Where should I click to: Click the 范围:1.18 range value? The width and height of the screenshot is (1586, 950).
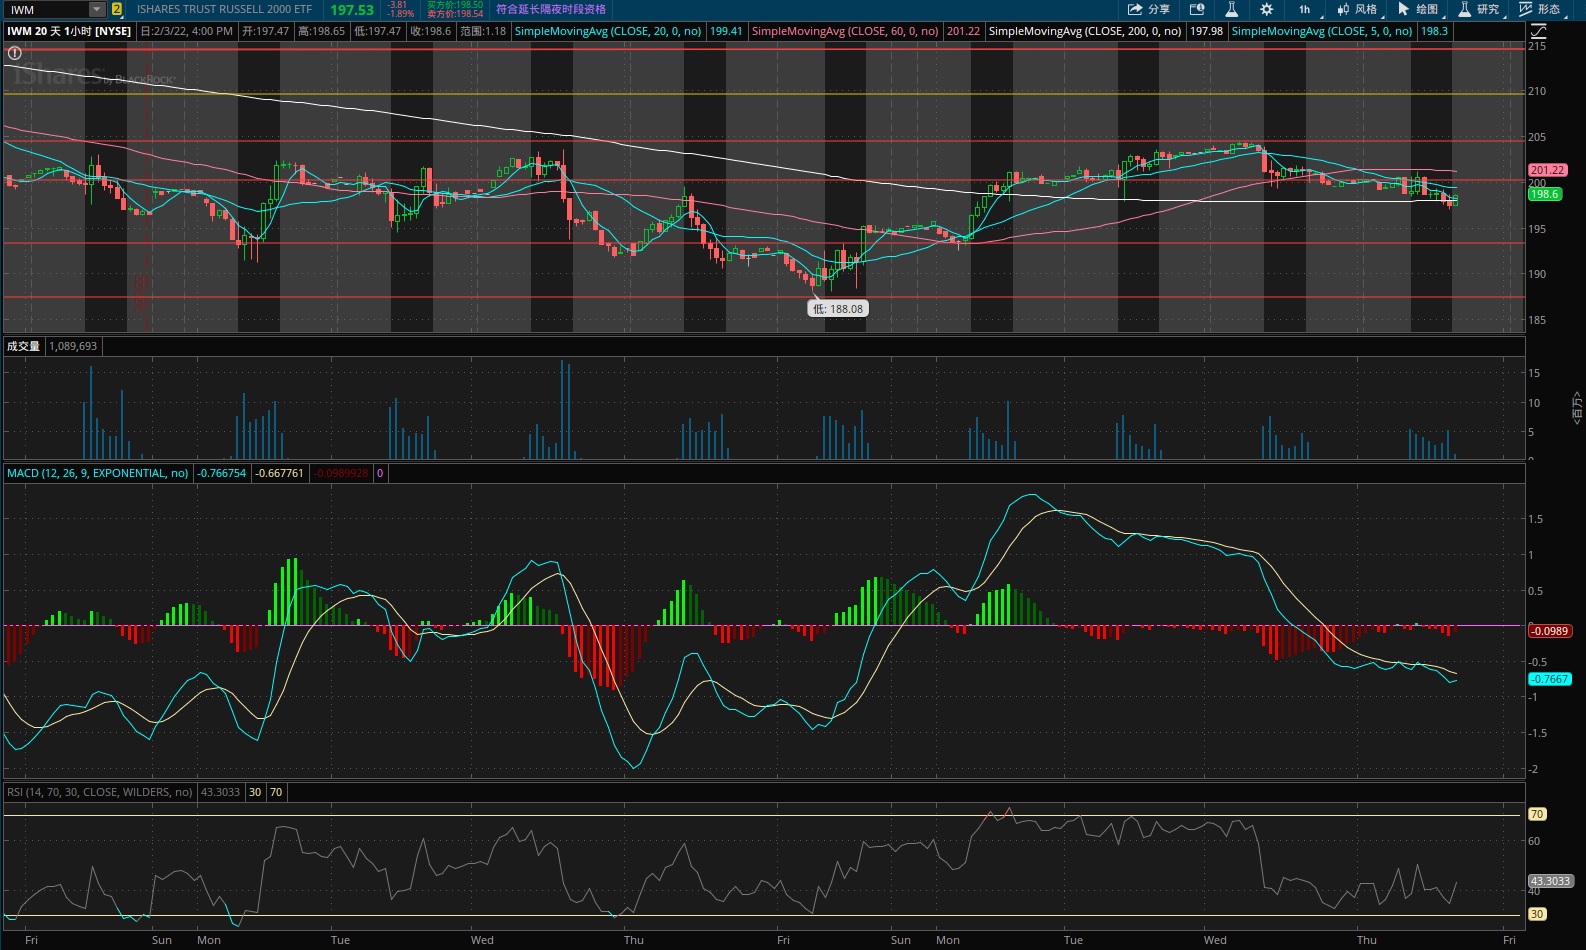coord(483,31)
